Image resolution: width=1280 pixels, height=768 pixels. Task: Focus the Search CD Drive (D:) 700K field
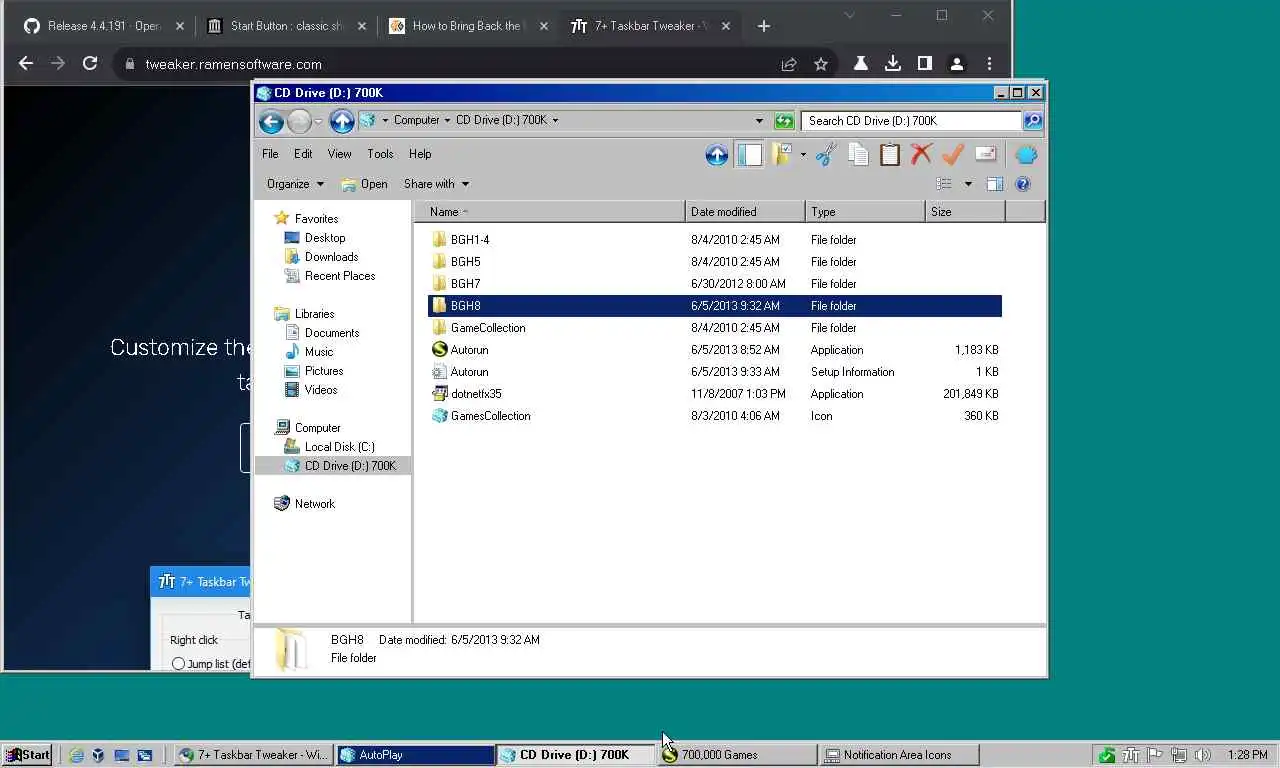[910, 121]
